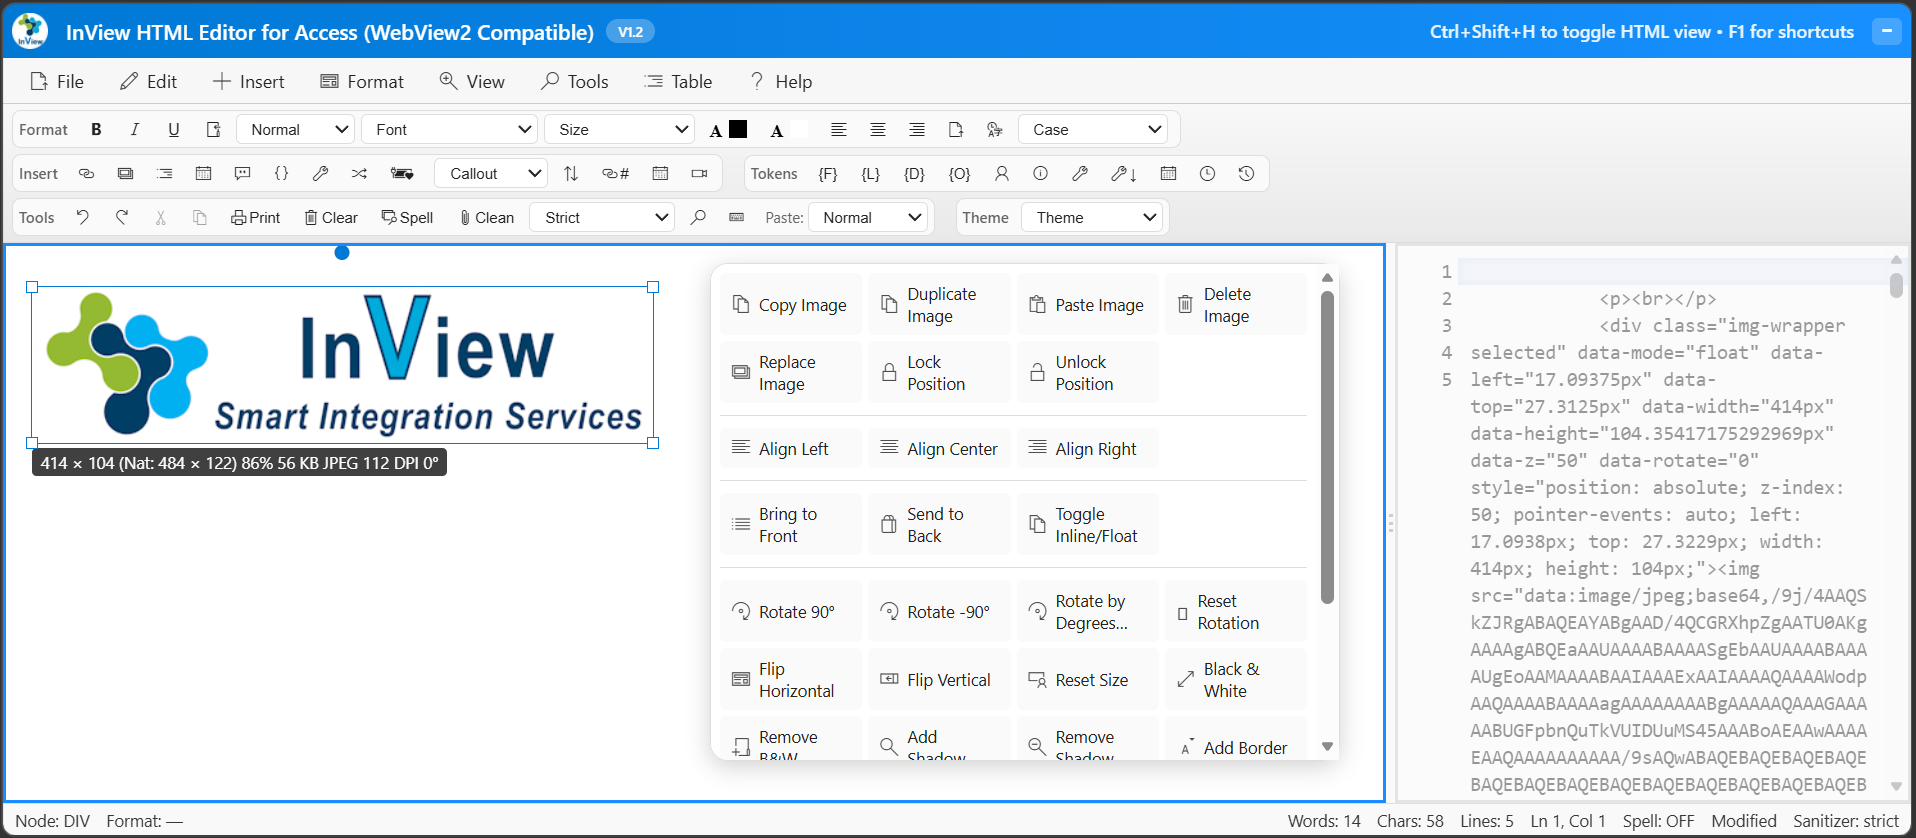Viewport: 1916px width, 838px height.
Task: Click Lock Position option
Action: [939, 373]
